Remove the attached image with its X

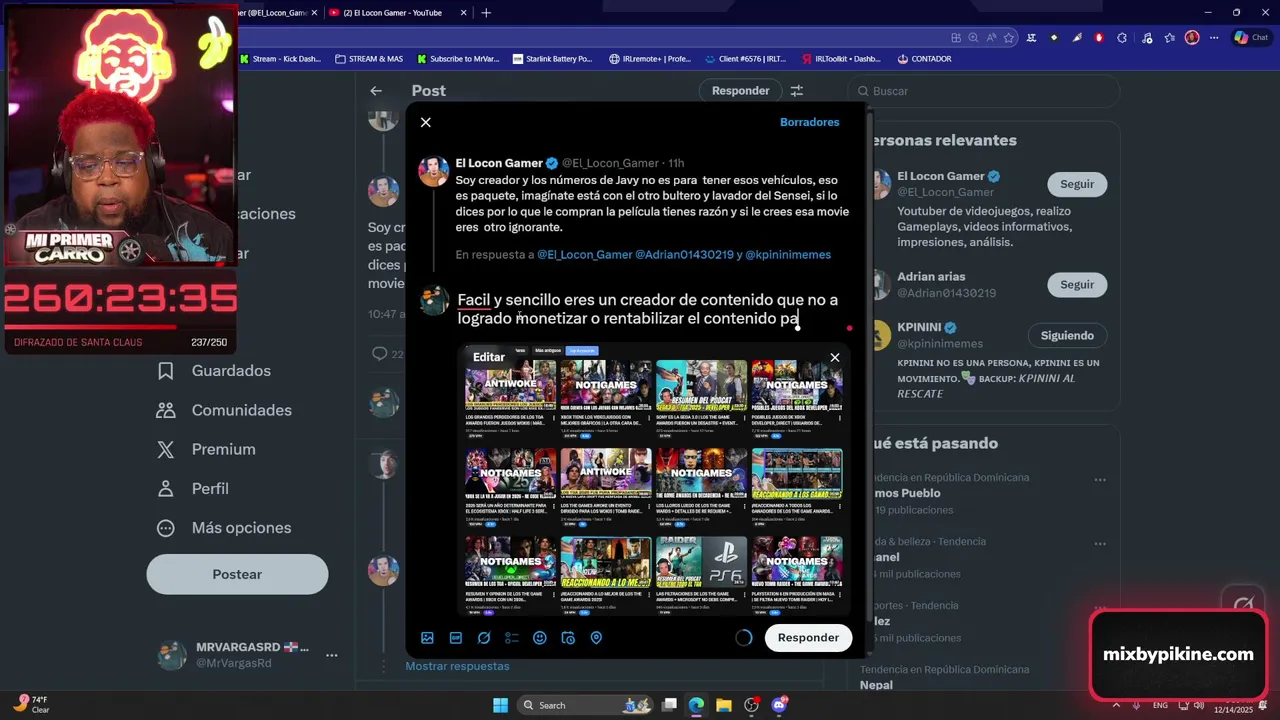click(835, 357)
